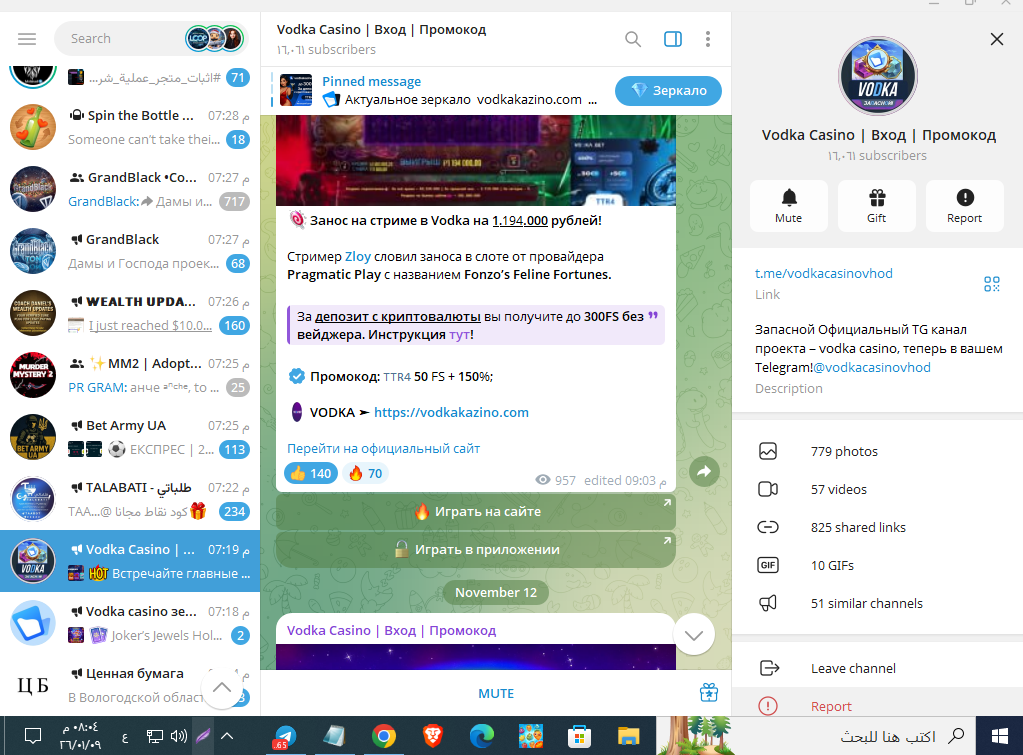The image size is (1023, 755).
Task: Click Vodka Casino sender name on next post
Action: (391, 630)
